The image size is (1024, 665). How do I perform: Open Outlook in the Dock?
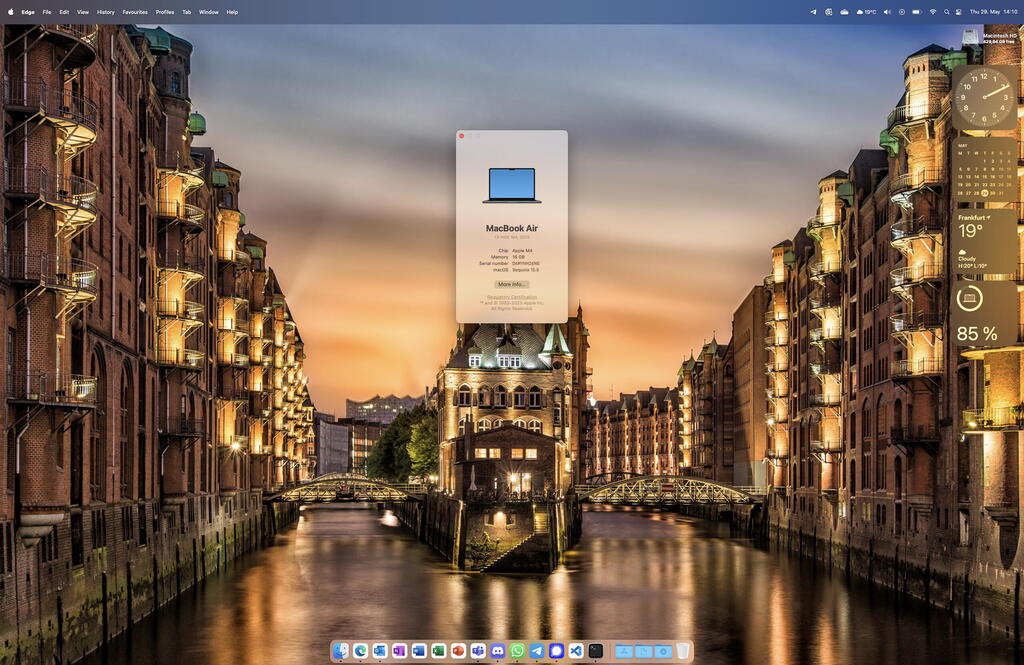pos(379,651)
